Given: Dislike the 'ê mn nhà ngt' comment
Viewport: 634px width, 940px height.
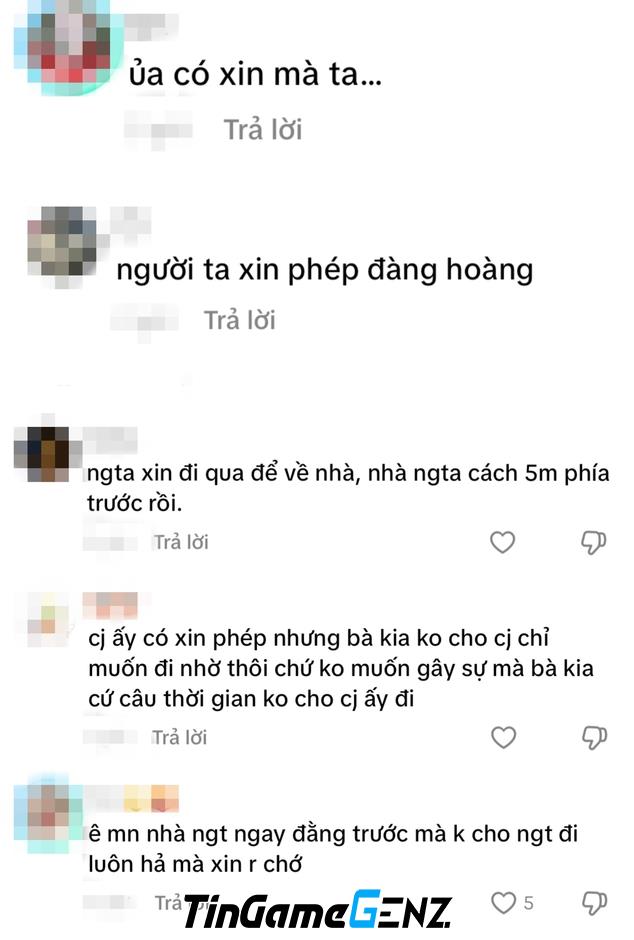Looking at the screenshot, I should click(594, 903).
